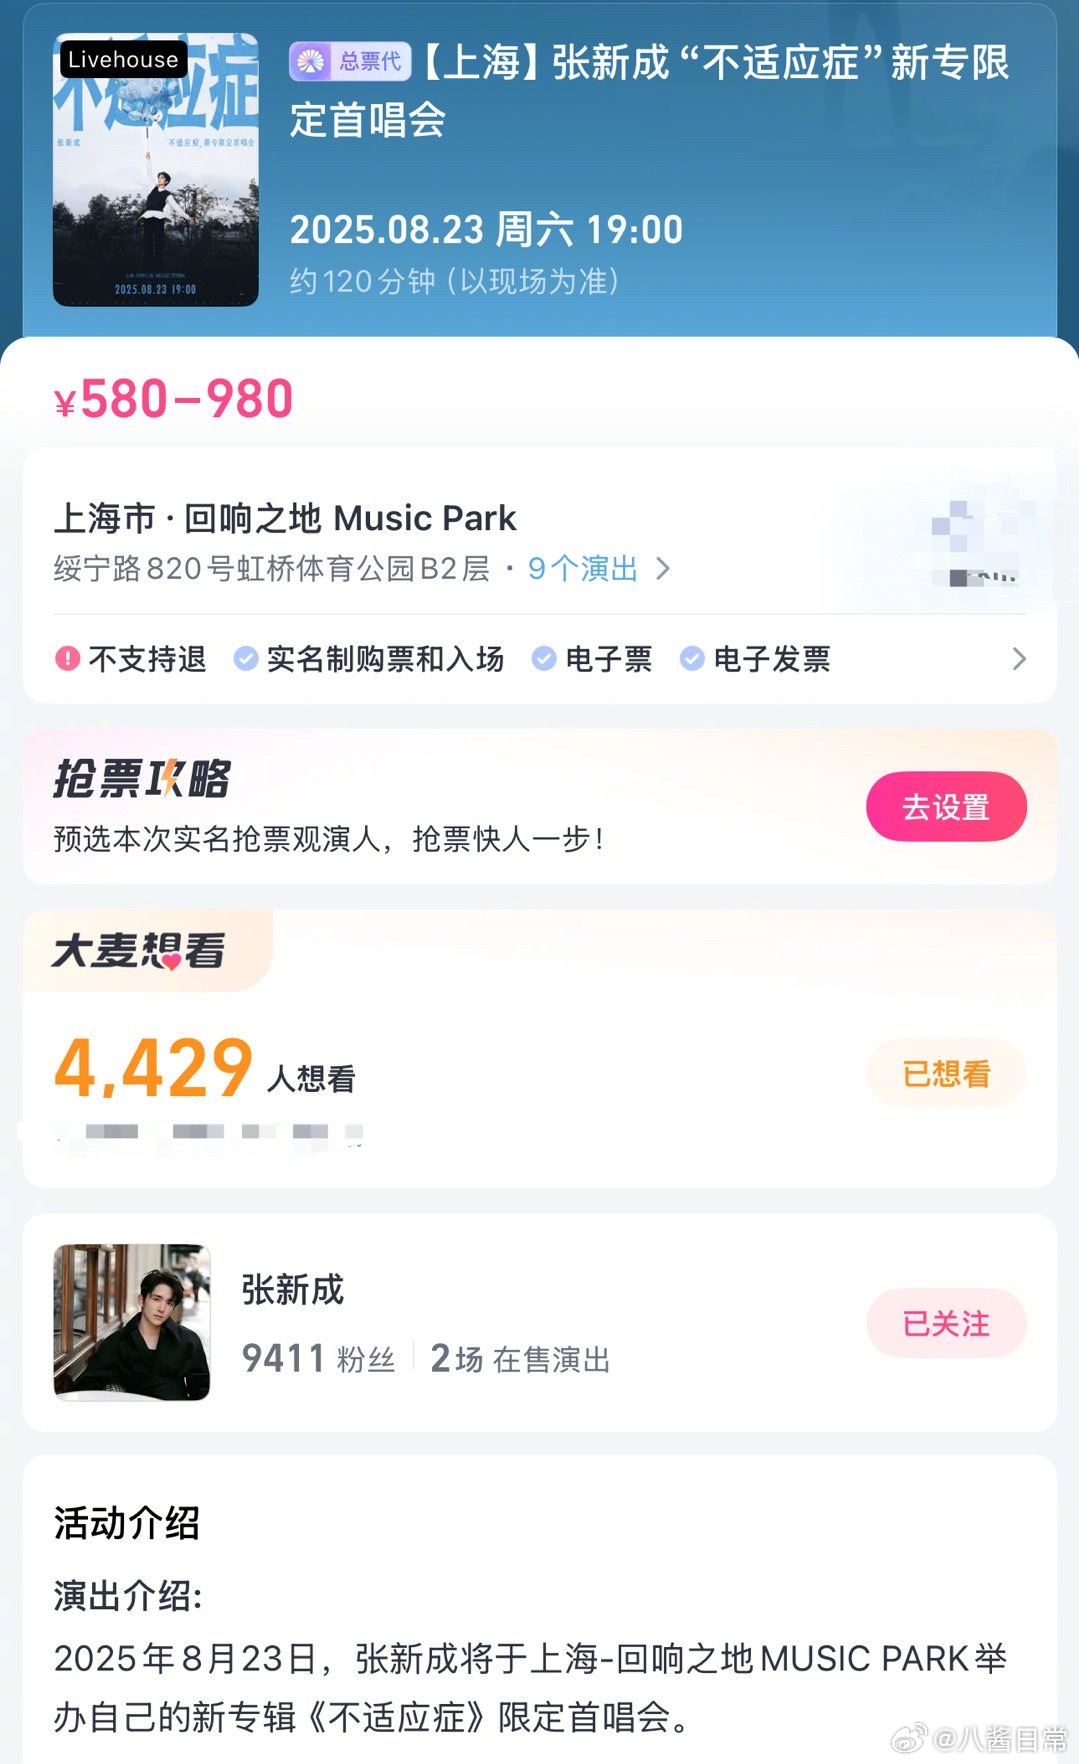Tap the 抢票攻略 lightning title logo

pos(142,779)
